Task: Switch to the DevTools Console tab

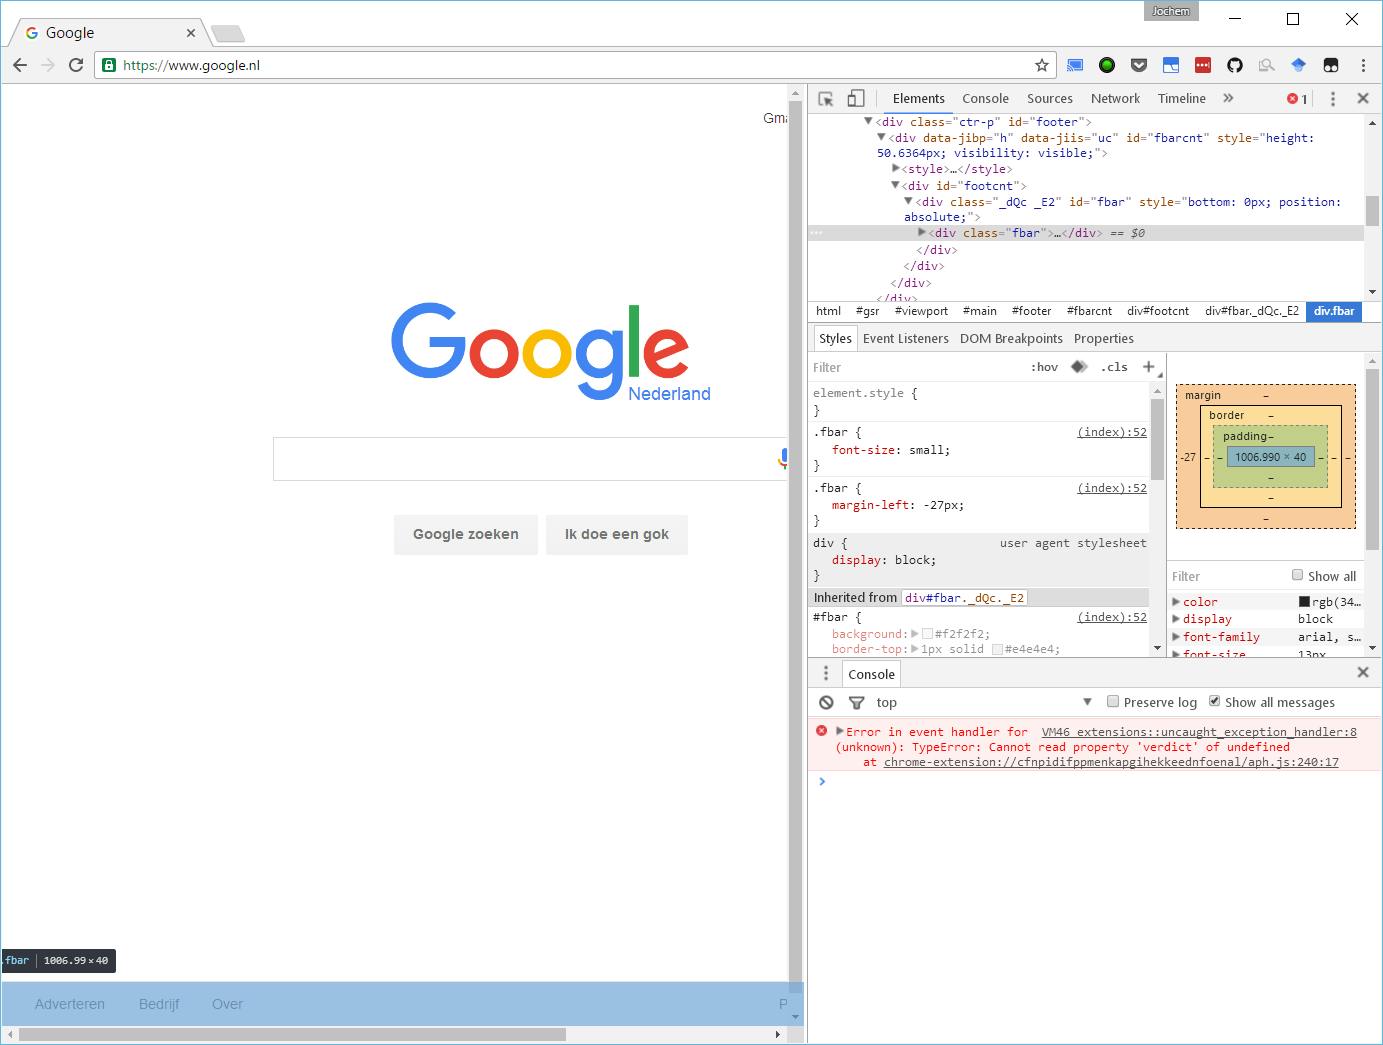Action: 985,98
